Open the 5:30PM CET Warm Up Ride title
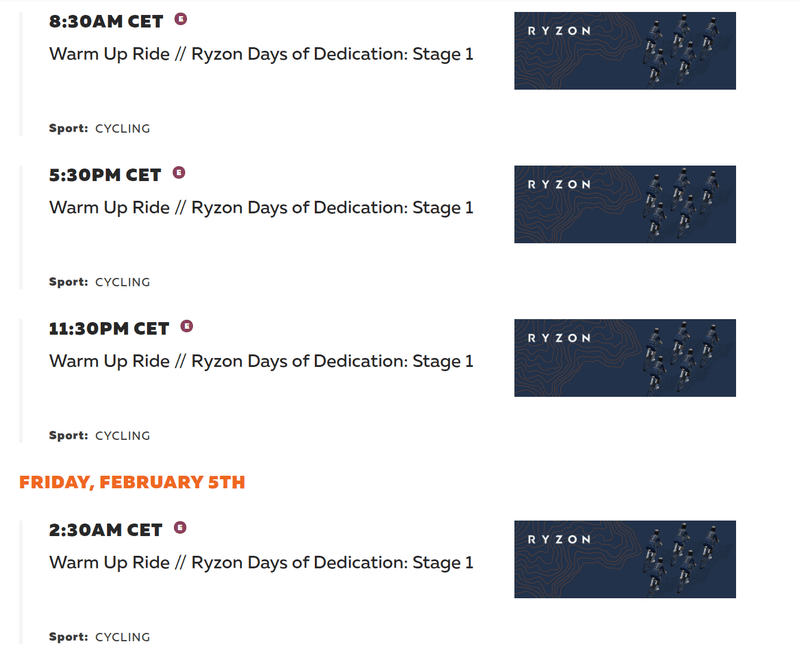Screen dimensions: 800x658 tap(261, 208)
